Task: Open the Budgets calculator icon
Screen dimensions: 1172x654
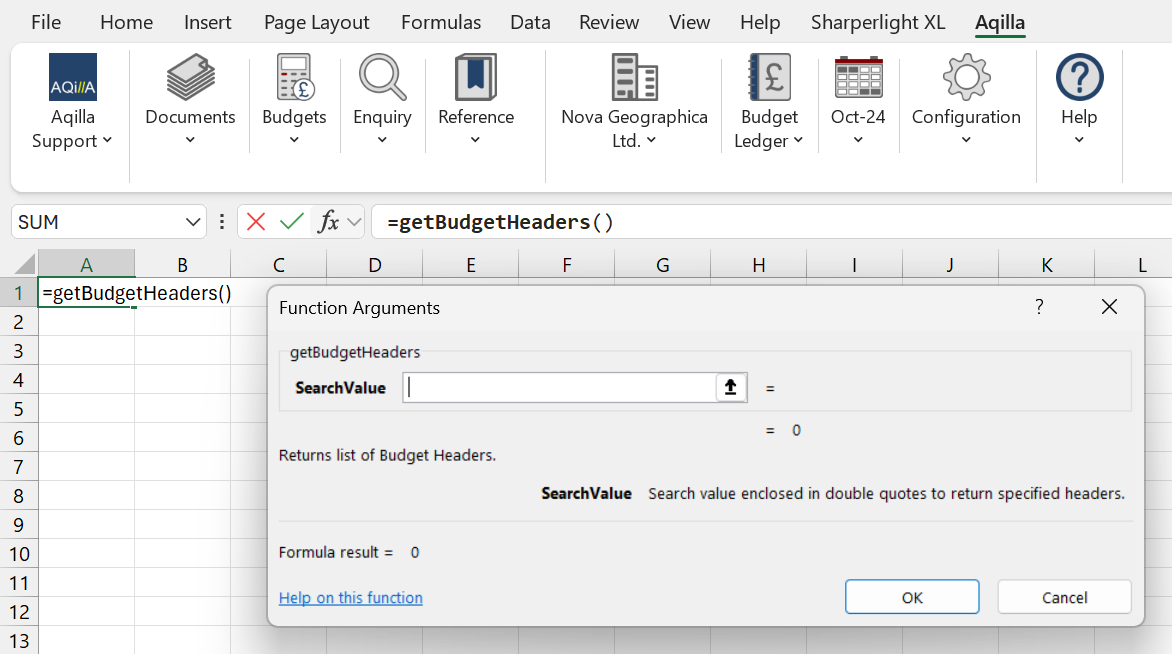Action: pos(294,78)
